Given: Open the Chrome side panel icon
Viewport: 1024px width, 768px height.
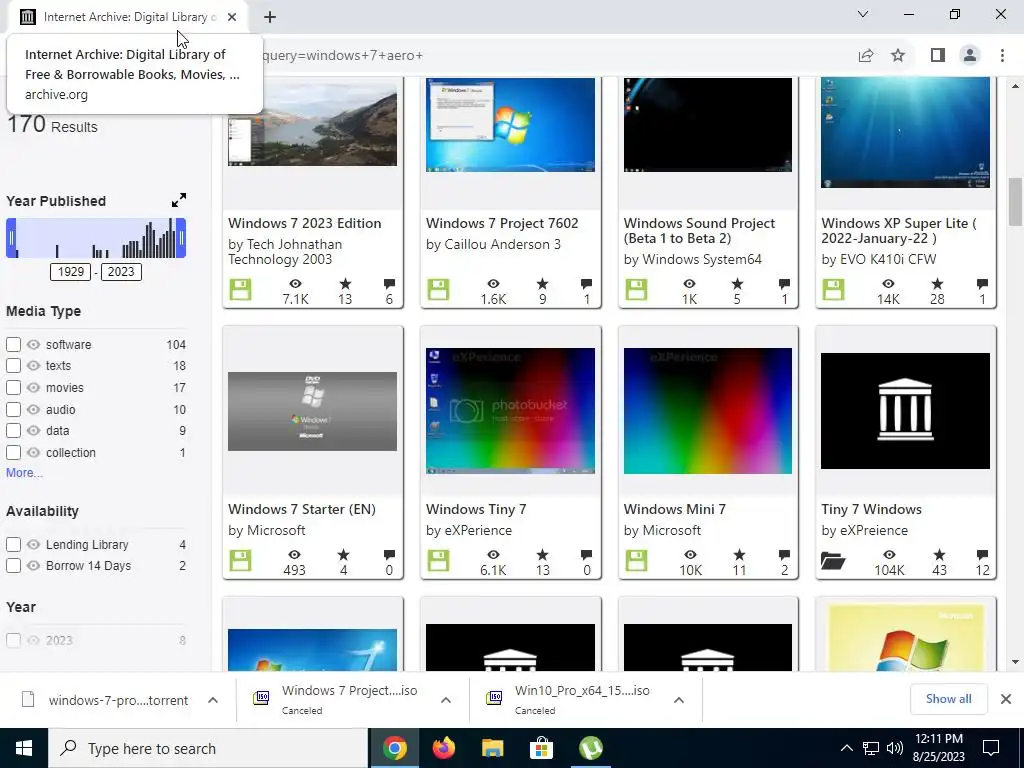Looking at the screenshot, I should 938,56.
